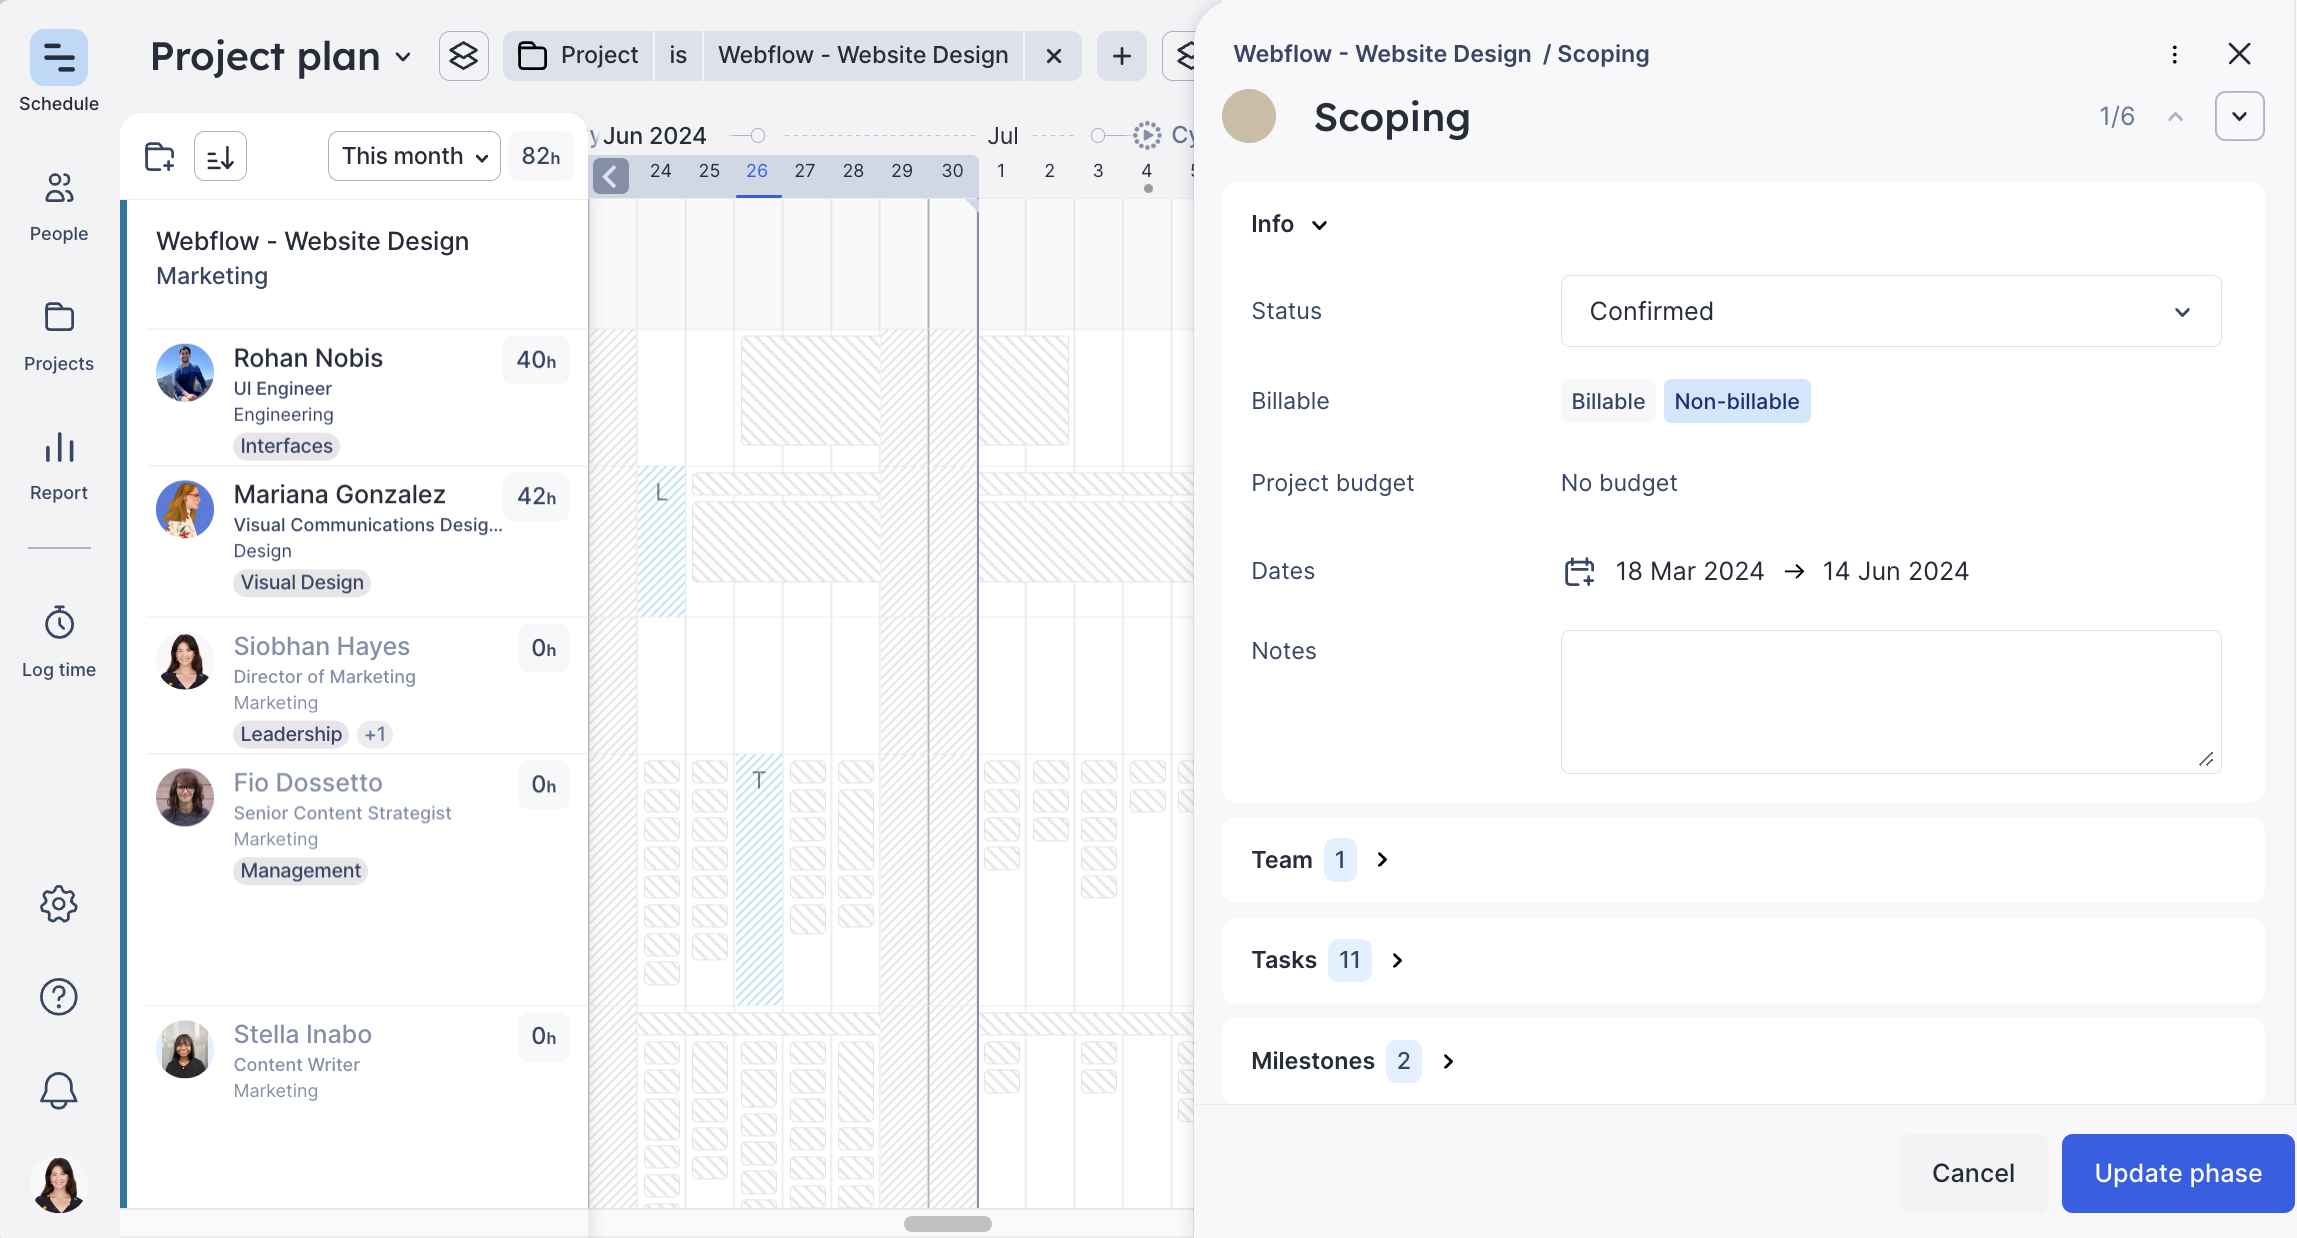
Task: Click the date cell for June 26
Action: point(758,171)
